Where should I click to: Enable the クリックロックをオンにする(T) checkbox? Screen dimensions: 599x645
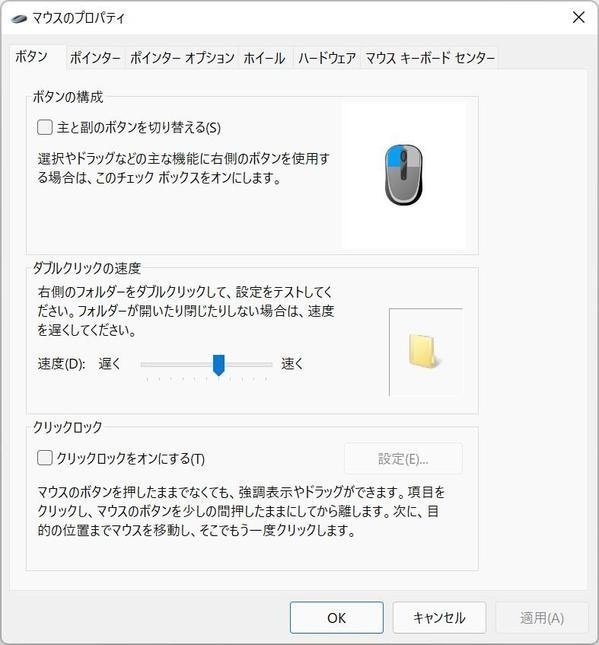click(45, 458)
